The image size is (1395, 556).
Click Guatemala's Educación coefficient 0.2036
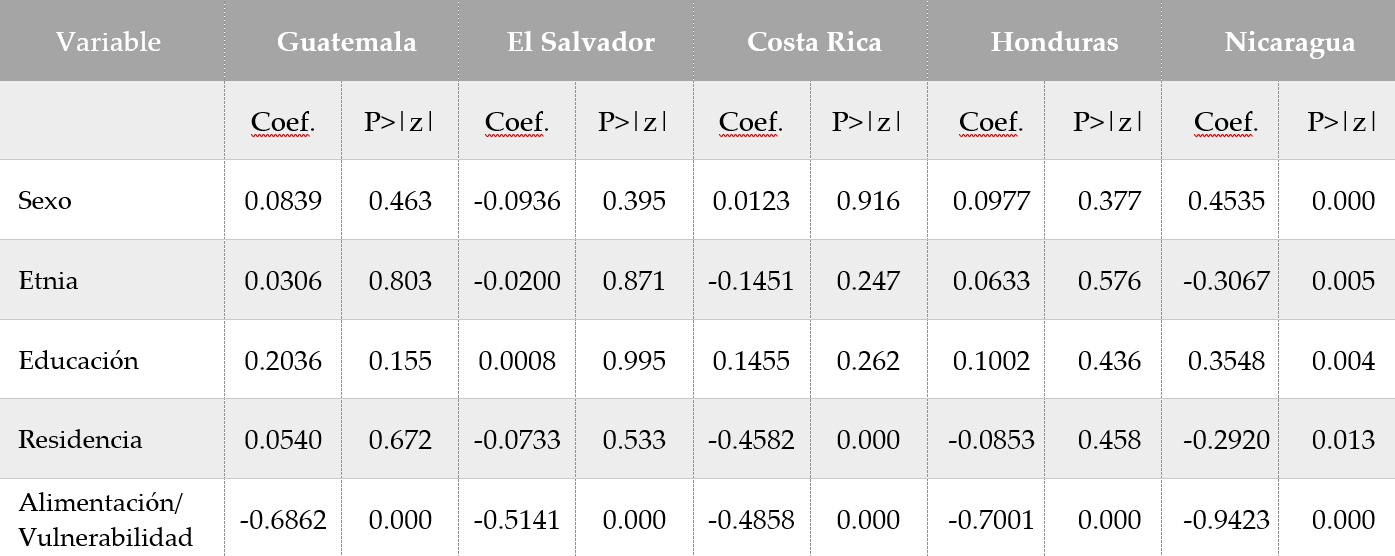tap(283, 361)
